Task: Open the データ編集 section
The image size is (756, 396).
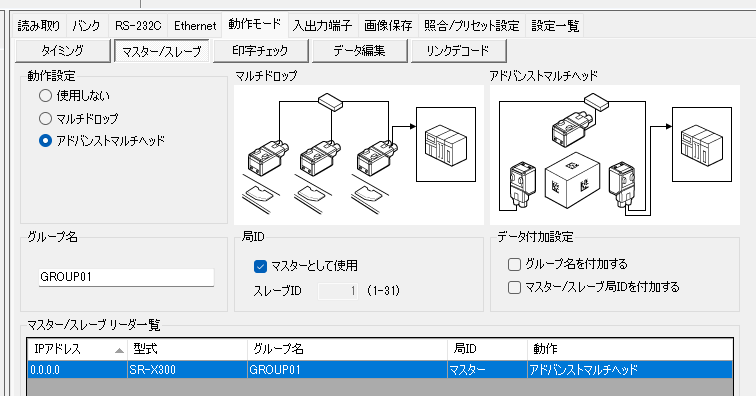Action: [360, 51]
